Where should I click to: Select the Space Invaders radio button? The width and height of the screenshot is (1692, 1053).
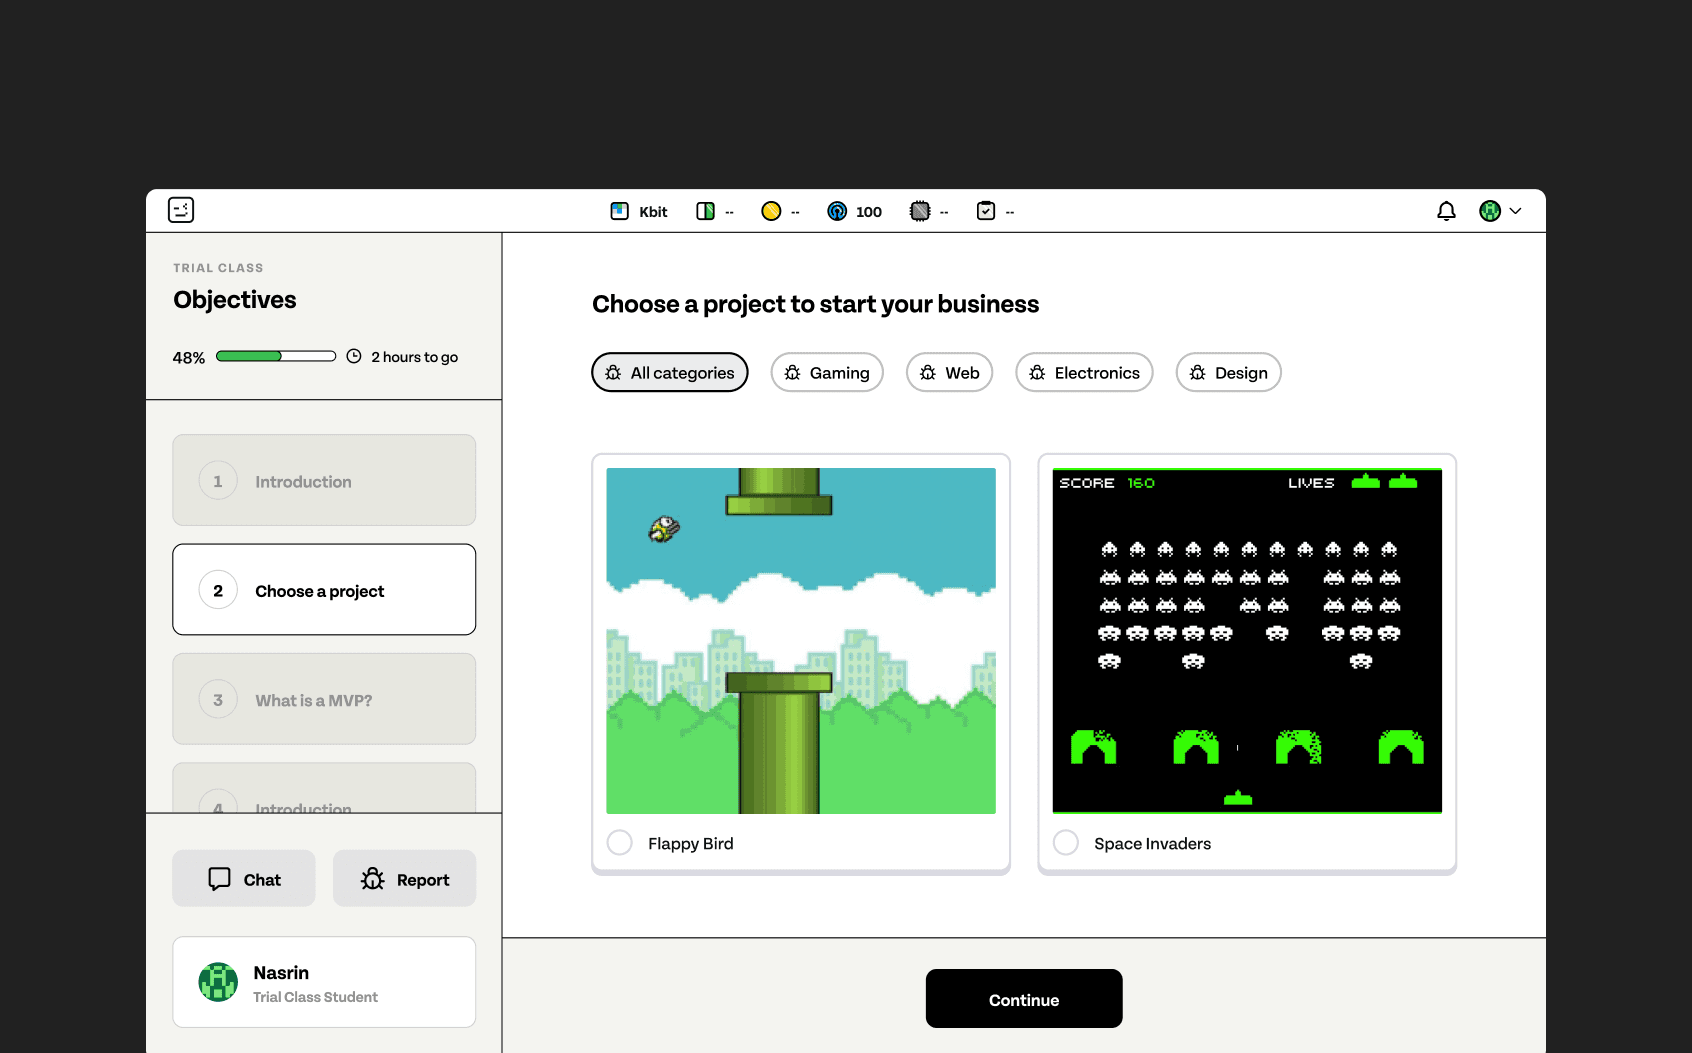click(x=1066, y=843)
